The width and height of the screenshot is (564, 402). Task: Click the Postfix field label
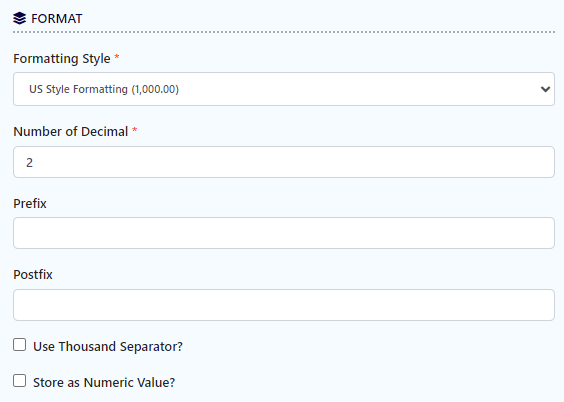(33, 275)
